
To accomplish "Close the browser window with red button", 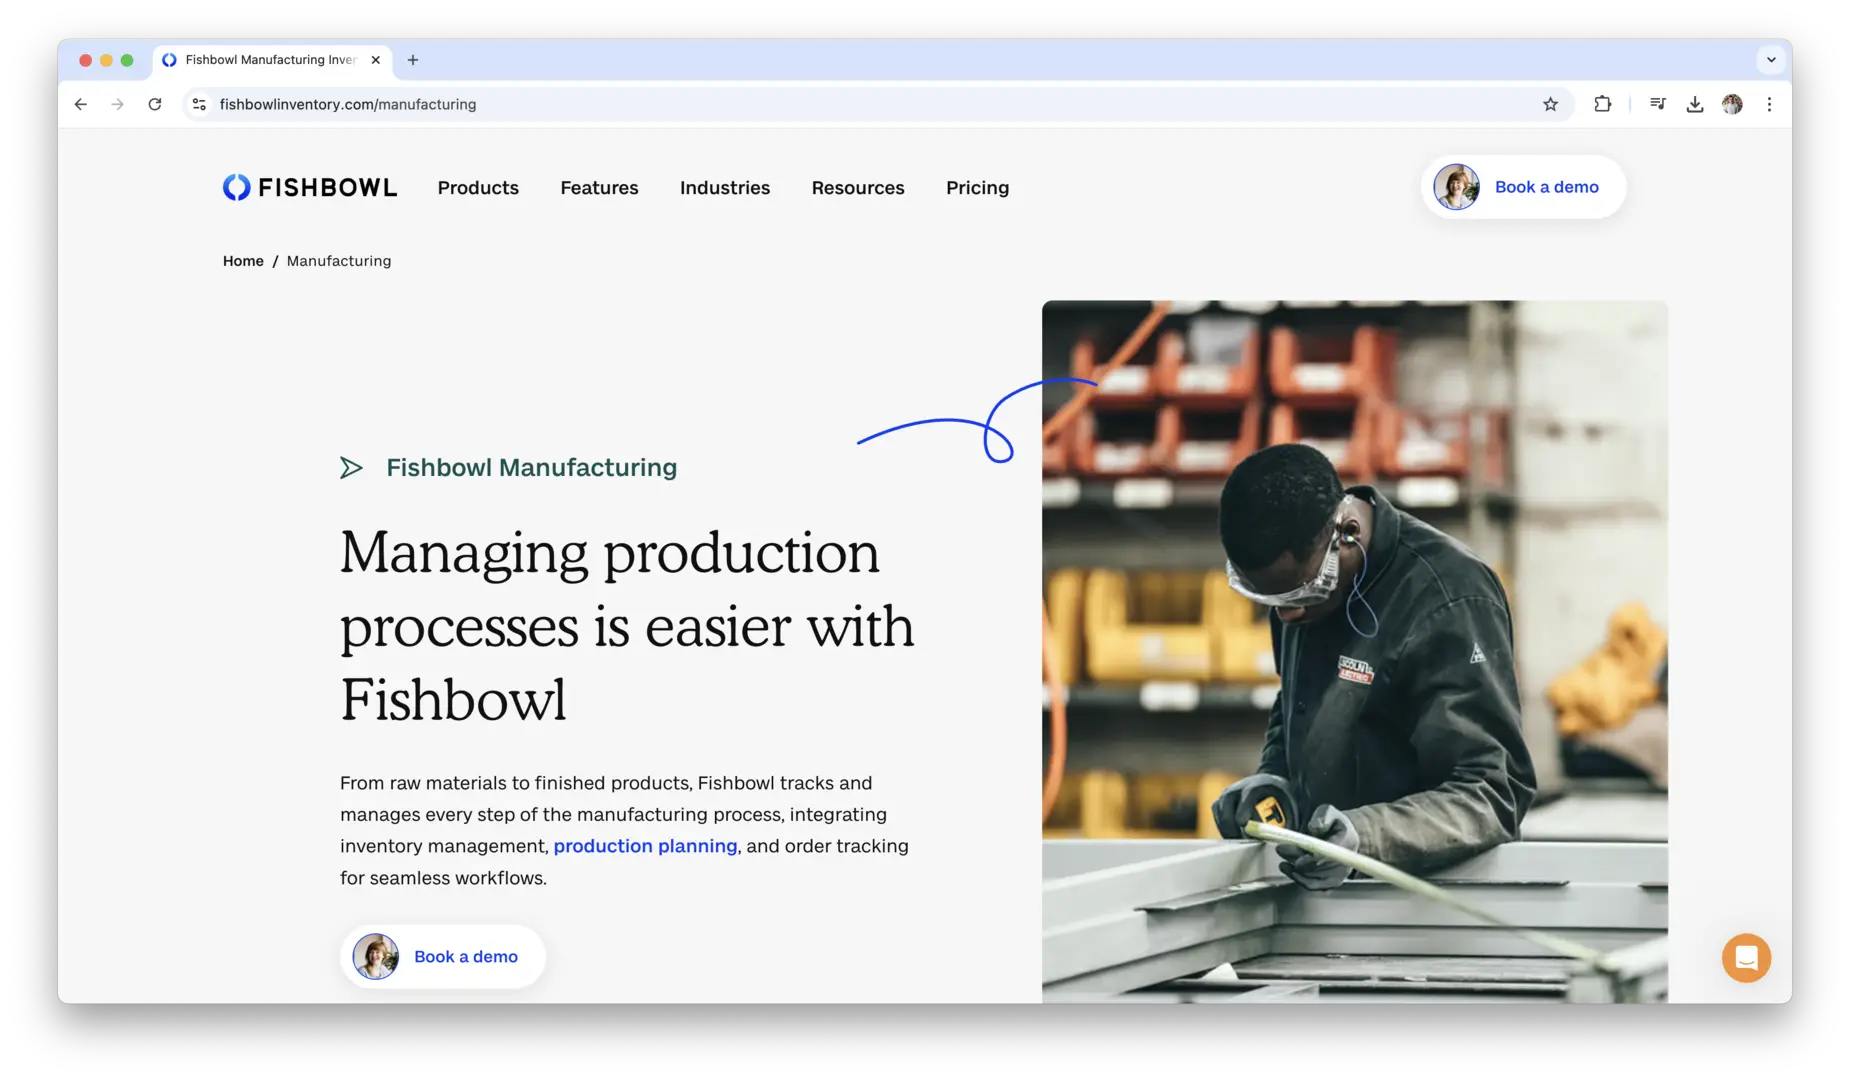I will pos(85,60).
